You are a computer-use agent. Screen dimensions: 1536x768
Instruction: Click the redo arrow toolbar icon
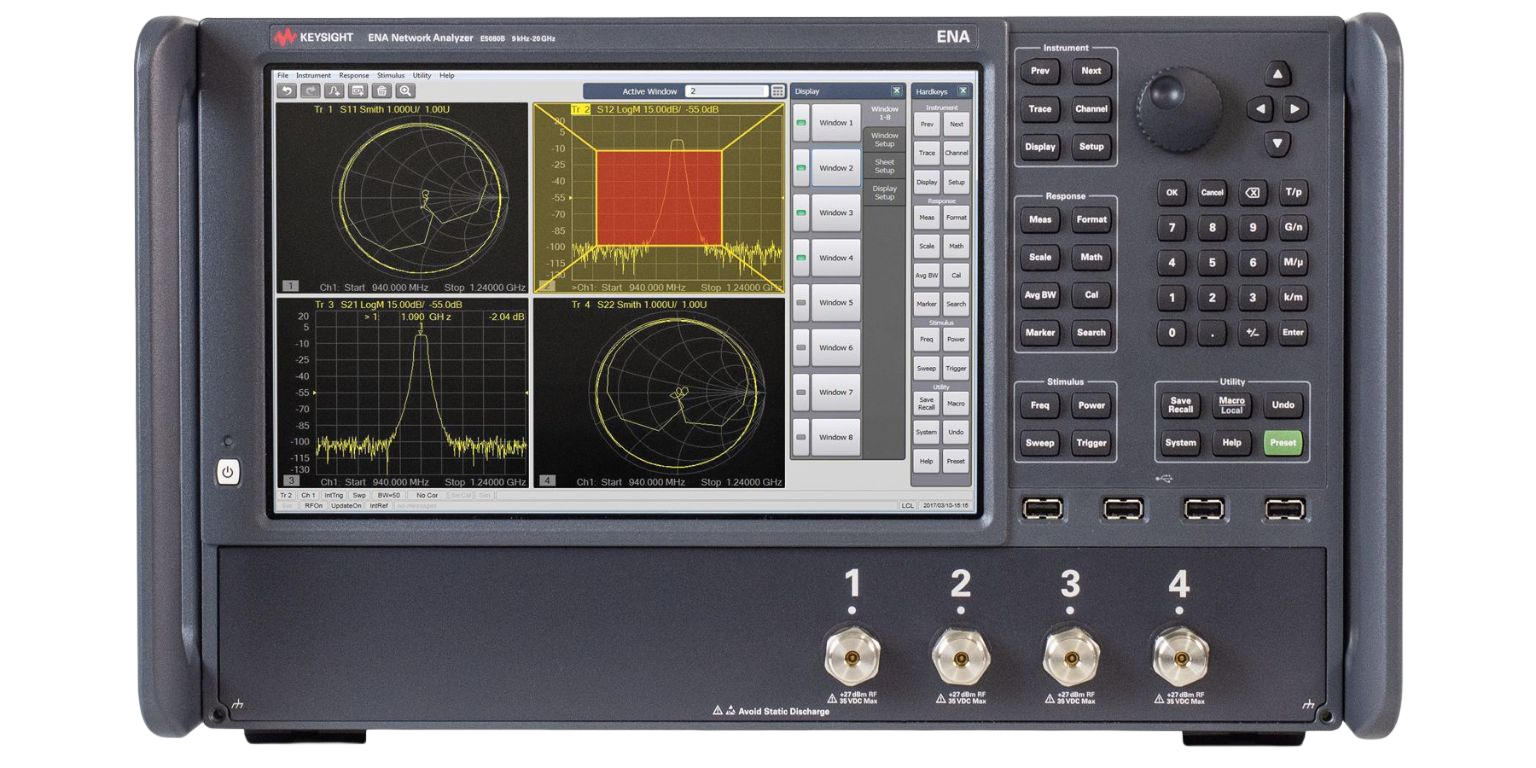(x=309, y=91)
